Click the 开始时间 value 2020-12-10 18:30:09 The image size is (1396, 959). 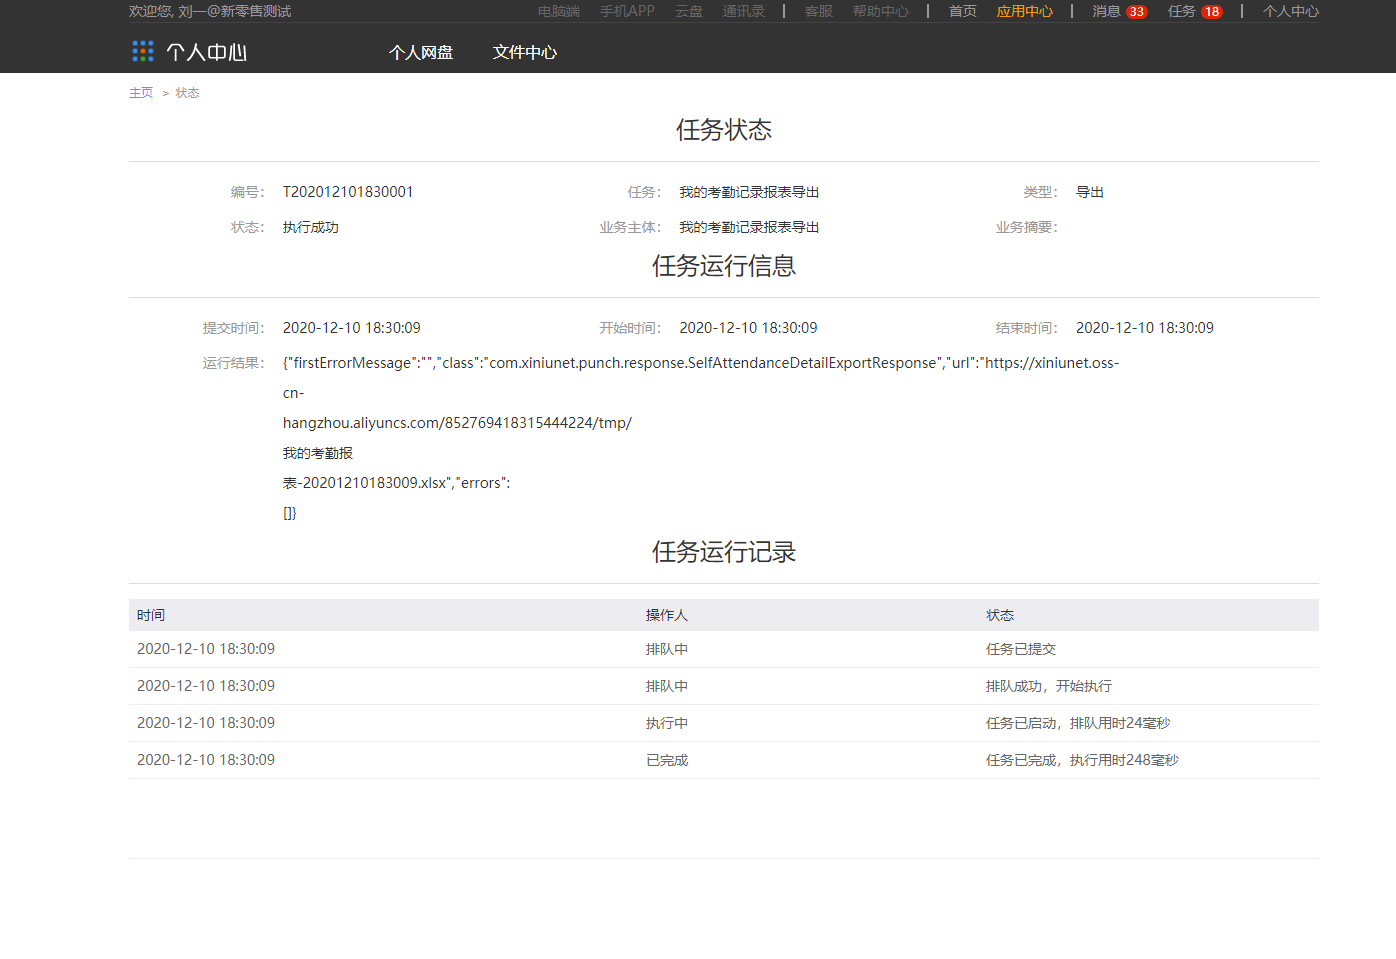pyautogui.click(x=748, y=328)
